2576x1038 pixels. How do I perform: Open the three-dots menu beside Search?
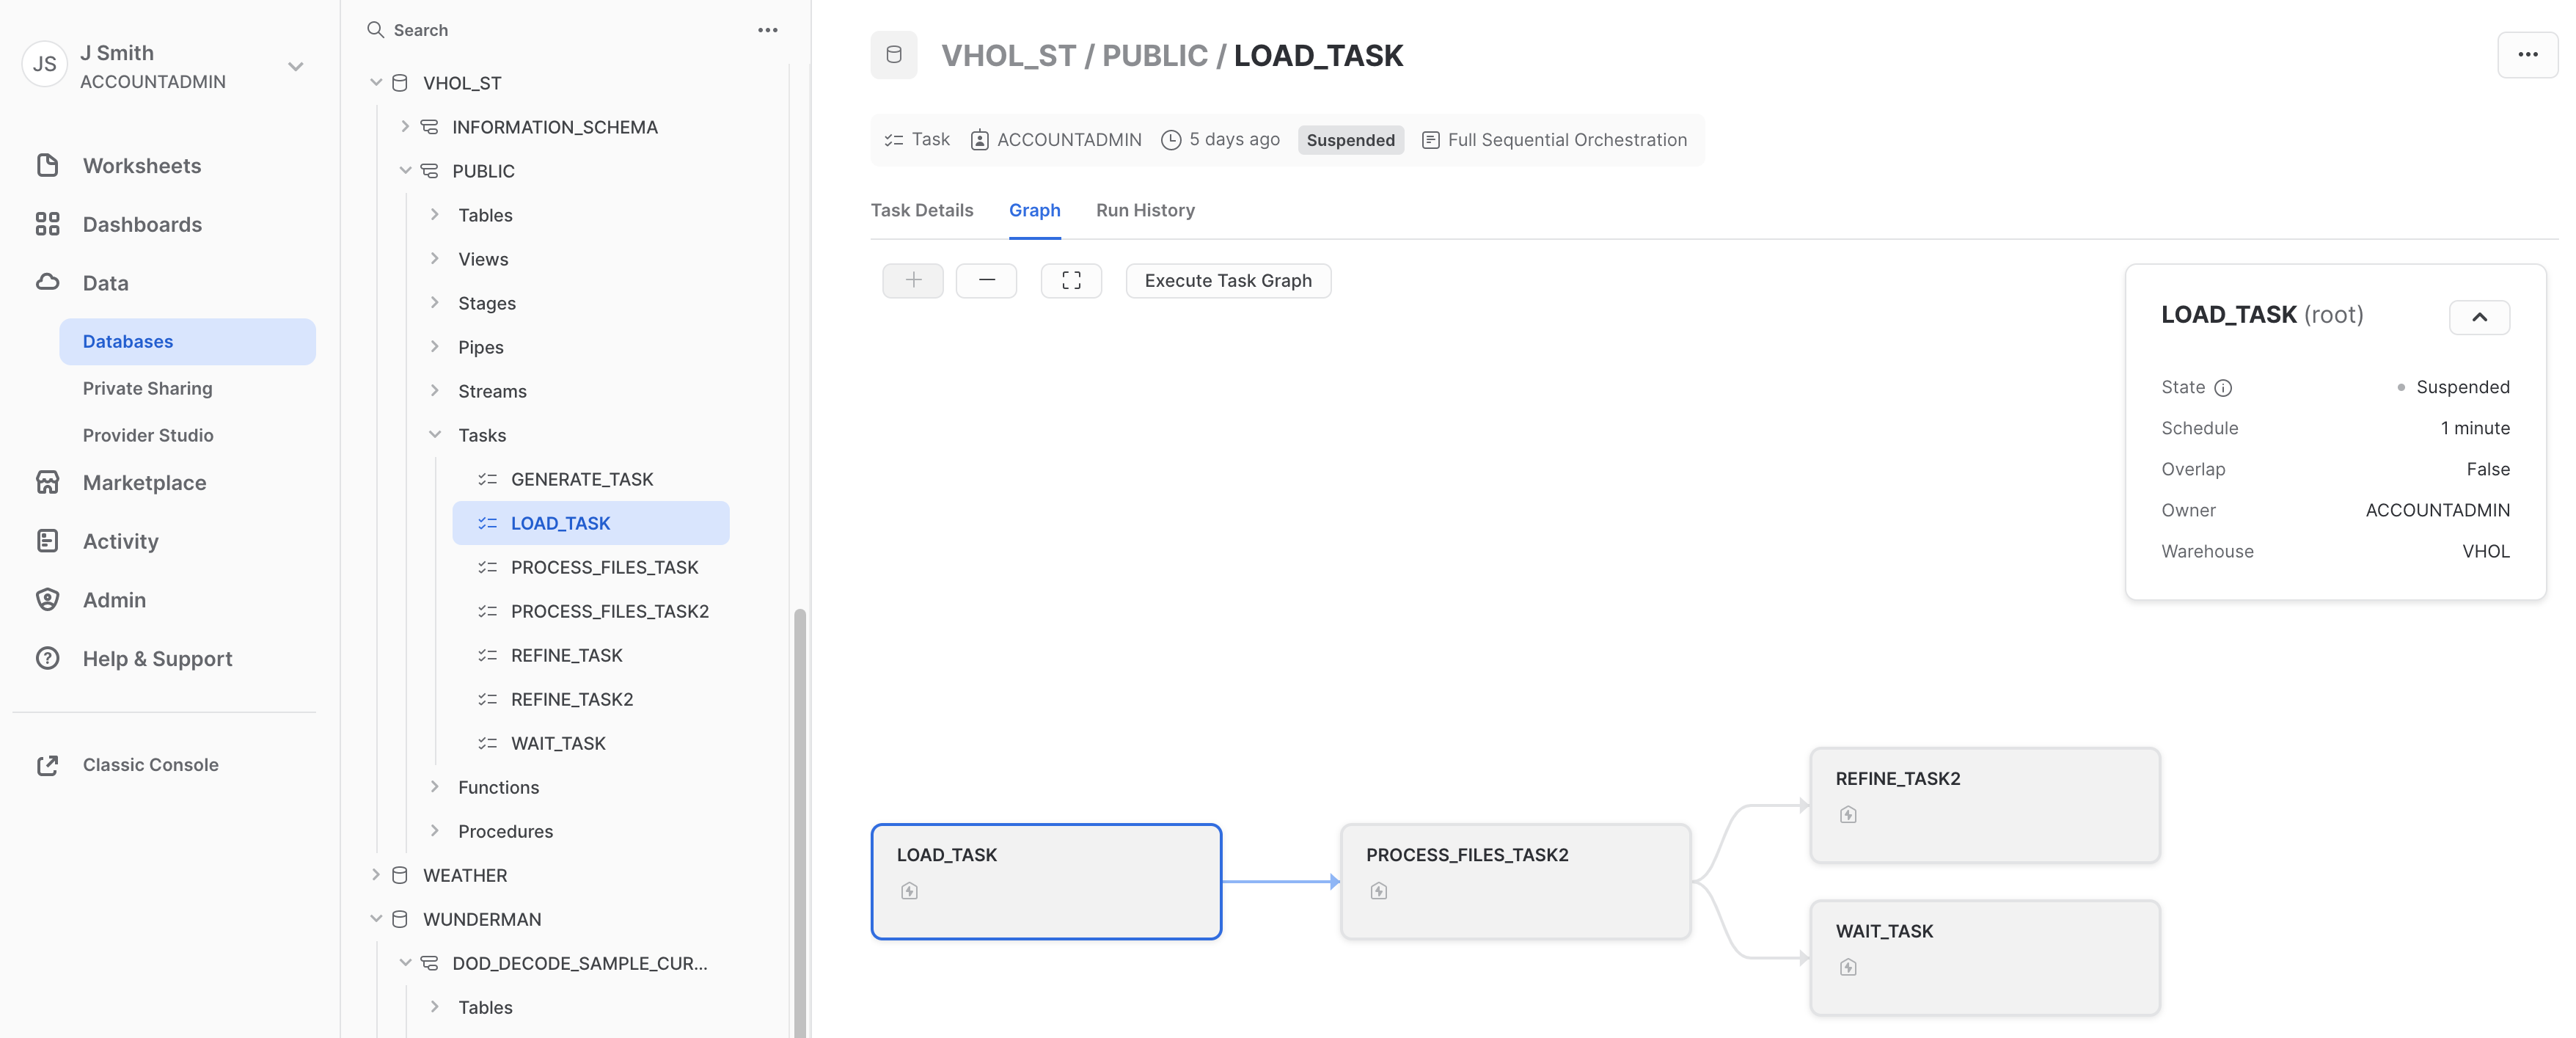point(767,30)
